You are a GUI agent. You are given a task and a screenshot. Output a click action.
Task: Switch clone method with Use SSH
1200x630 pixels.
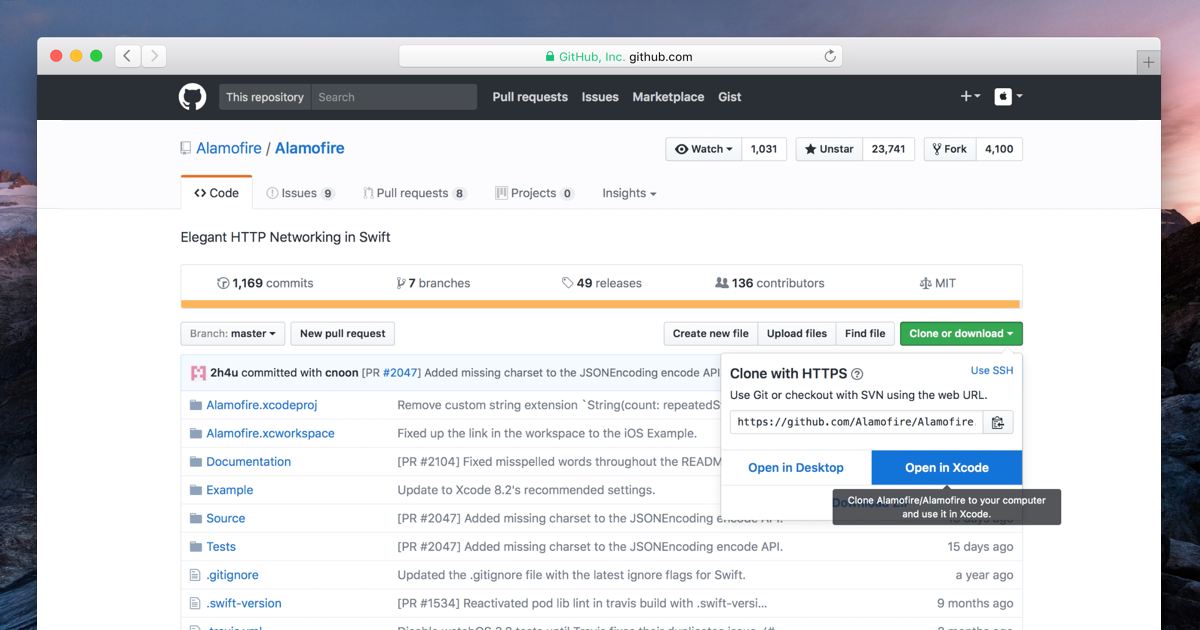[x=991, y=370]
